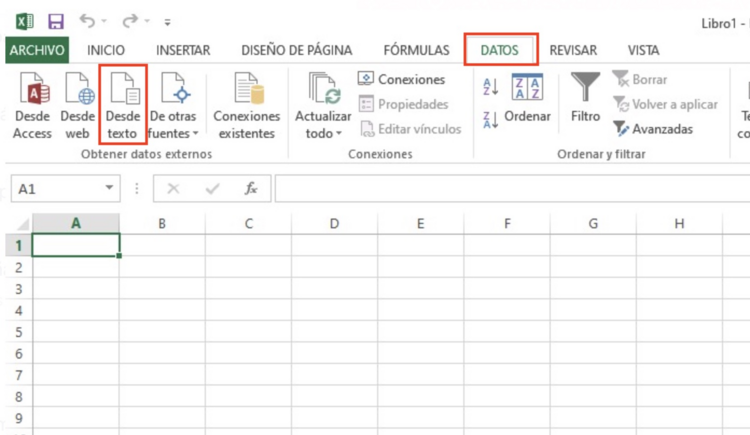The image size is (750, 435).
Task: Import data with Desde web
Action: pos(78,105)
